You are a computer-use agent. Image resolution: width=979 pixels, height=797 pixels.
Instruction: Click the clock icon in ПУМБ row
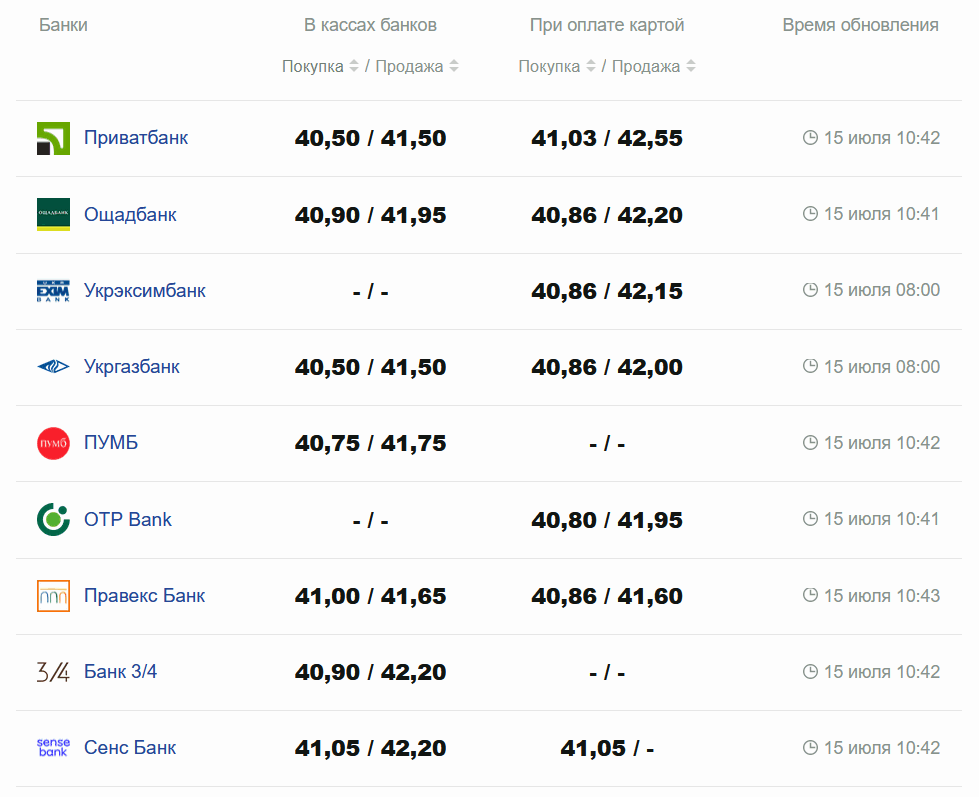[811, 443]
